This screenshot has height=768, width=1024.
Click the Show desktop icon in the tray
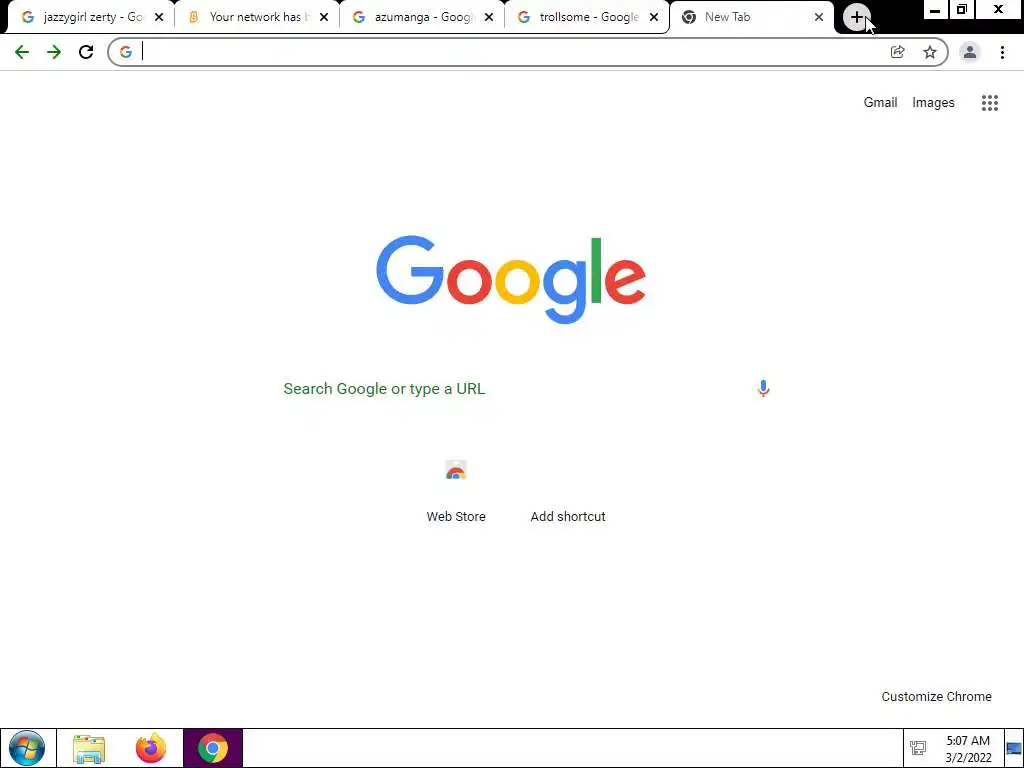(1014, 748)
